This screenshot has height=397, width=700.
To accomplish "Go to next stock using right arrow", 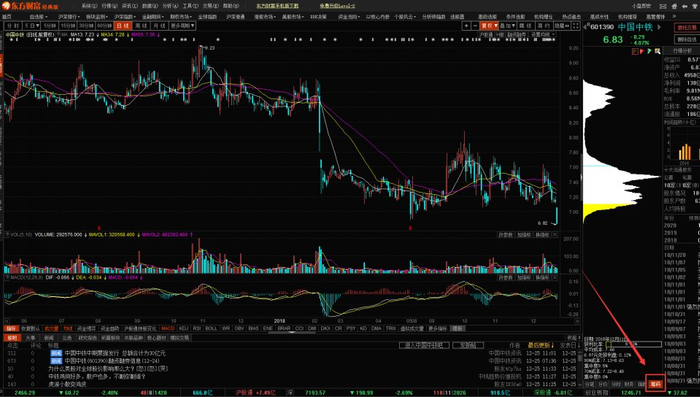I will pyautogui.click(x=659, y=27).
